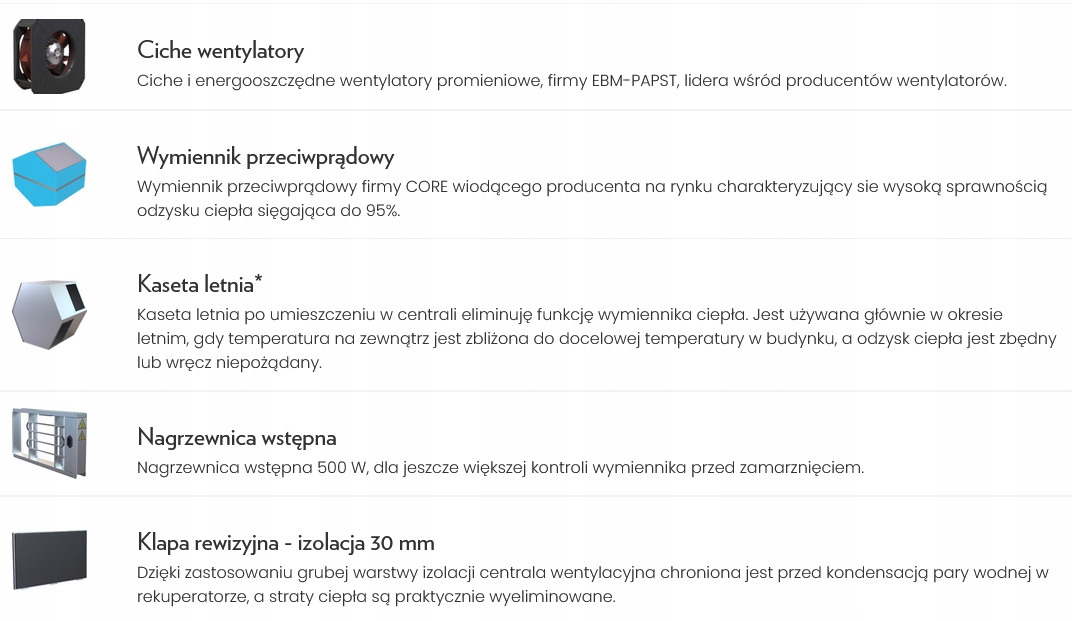Click the '30 mm' text in flap heading

(402, 543)
